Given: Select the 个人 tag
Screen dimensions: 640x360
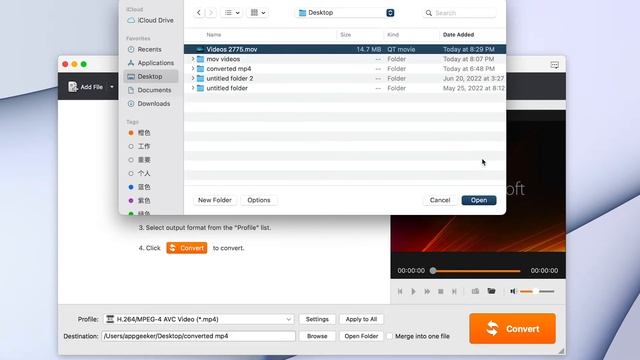Looking at the screenshot, I should [139, 173].
